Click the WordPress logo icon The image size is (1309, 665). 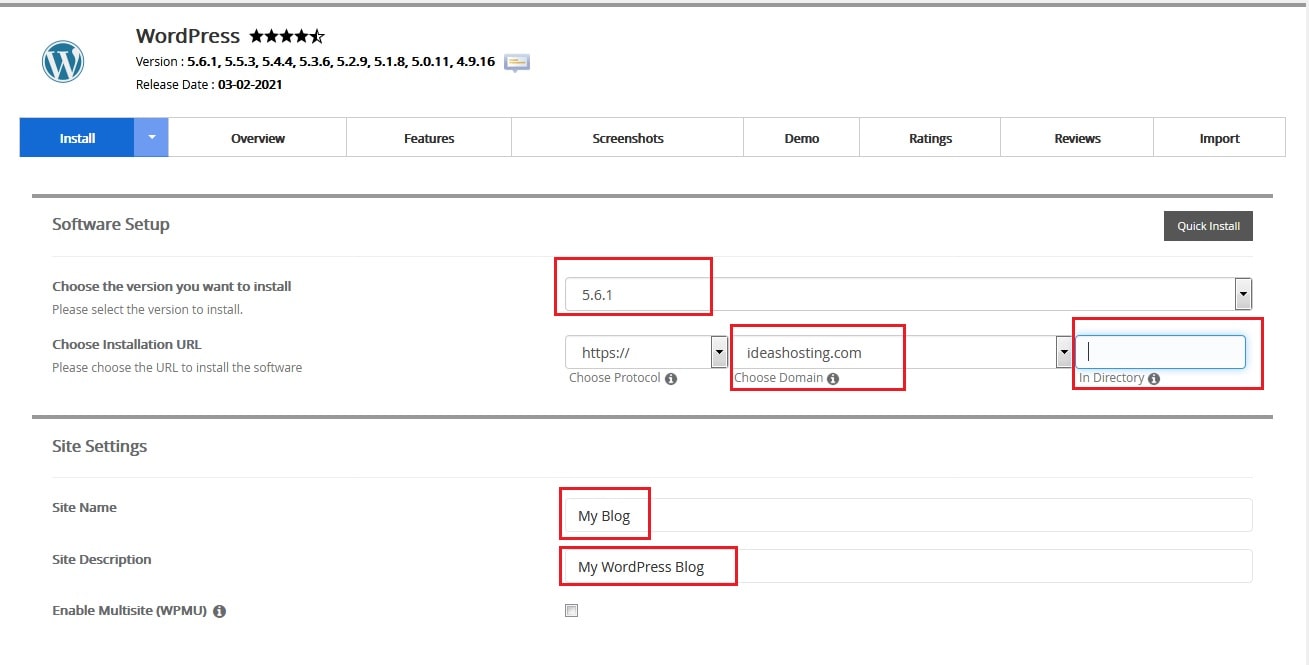tap(62, 61)
